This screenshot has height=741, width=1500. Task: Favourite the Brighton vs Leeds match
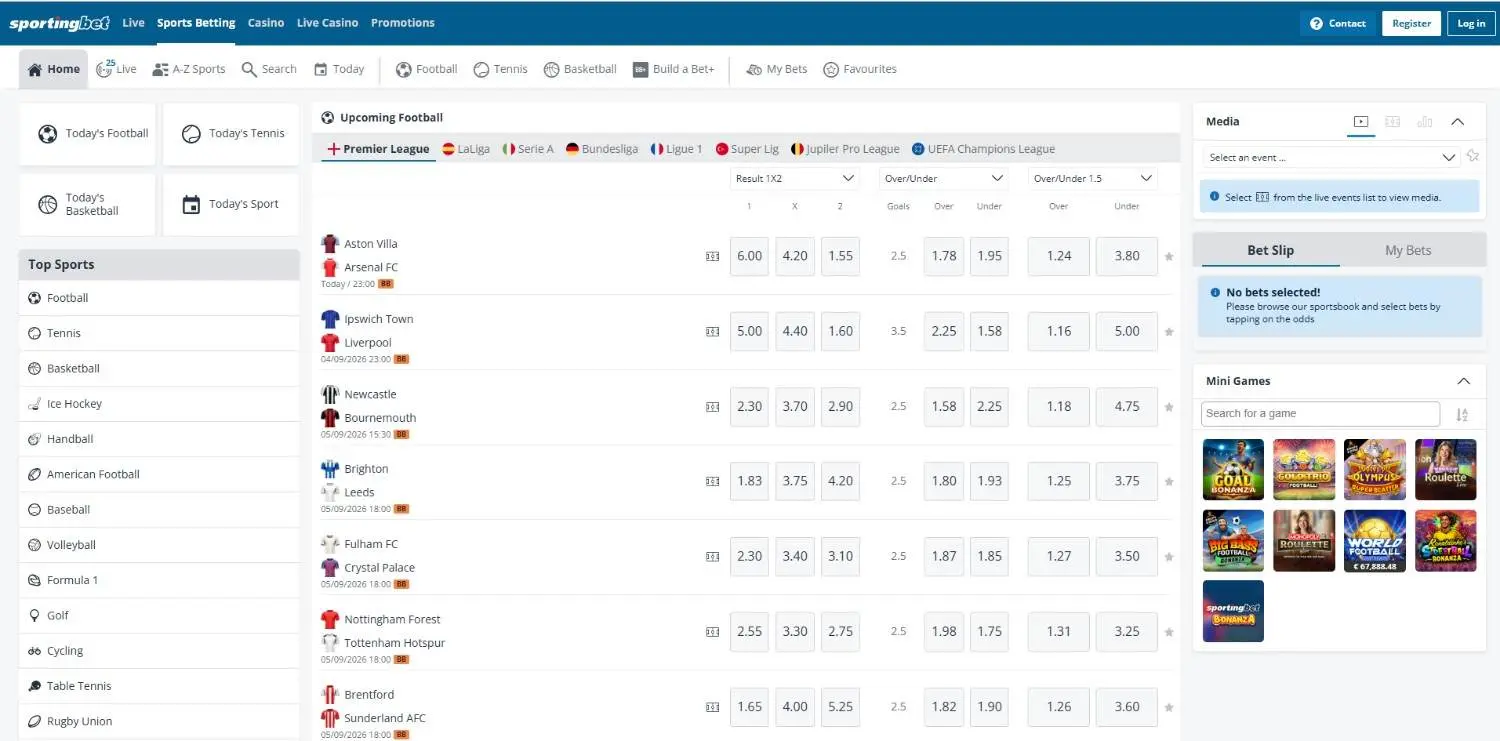pos(1169,481)
